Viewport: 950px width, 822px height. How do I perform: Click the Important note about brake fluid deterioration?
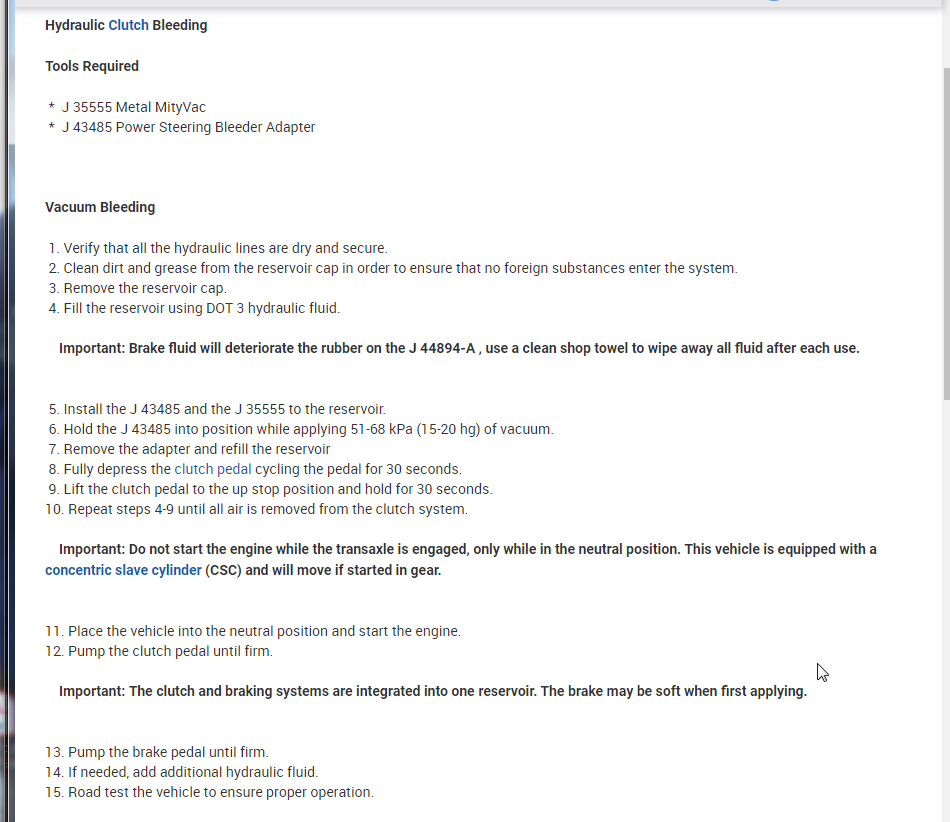point(459,348)
